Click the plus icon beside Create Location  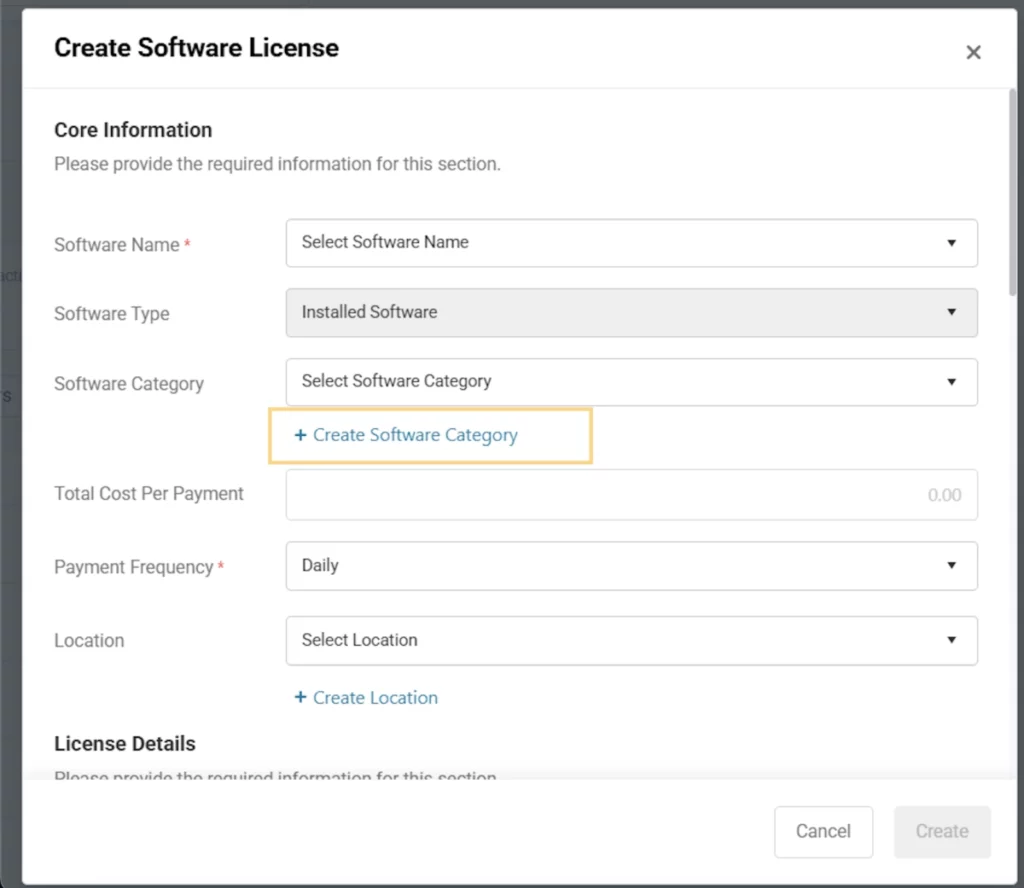[x=300, y=698]
